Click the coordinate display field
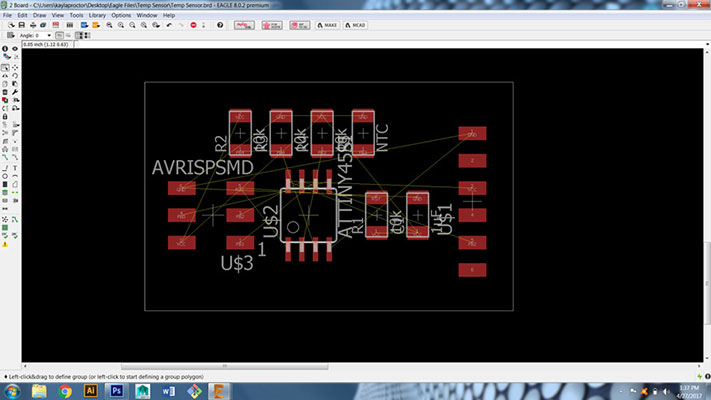Screen dimensions: 711x400 47,44
